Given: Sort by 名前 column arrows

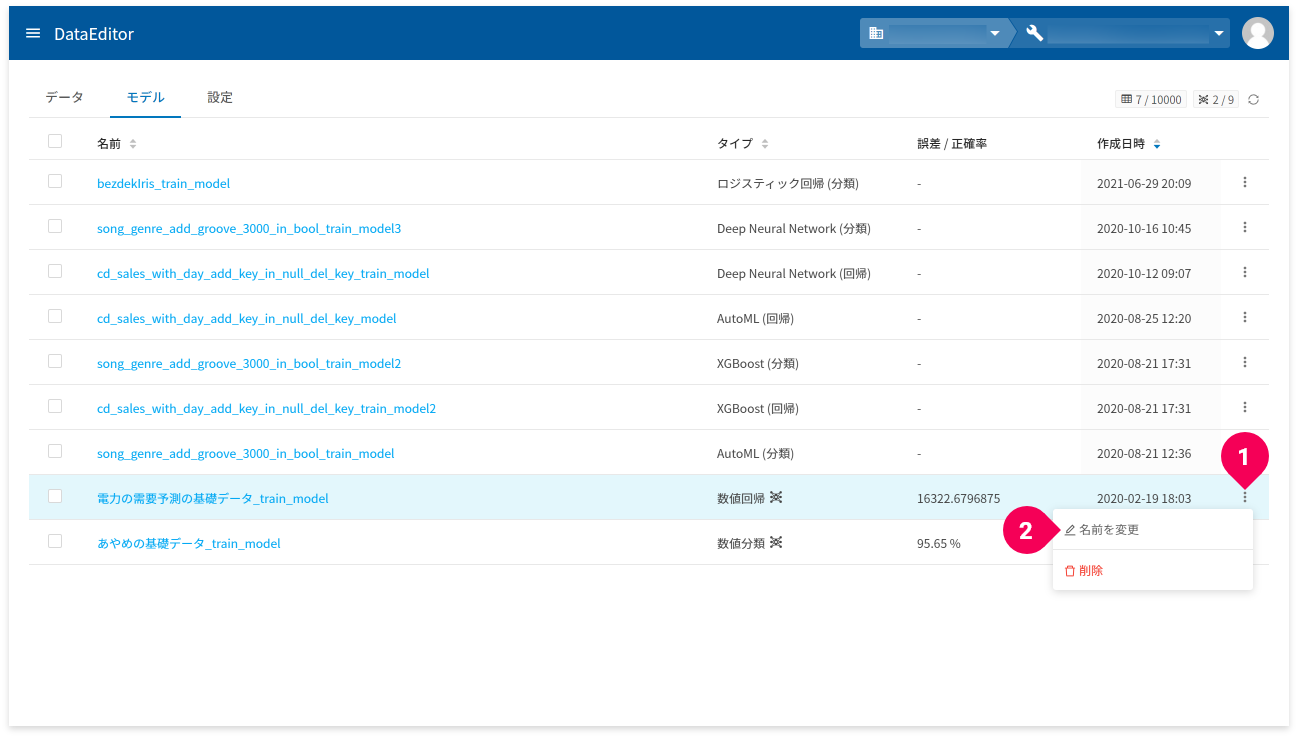Looking at the screenshot, I should coord(133,144).
